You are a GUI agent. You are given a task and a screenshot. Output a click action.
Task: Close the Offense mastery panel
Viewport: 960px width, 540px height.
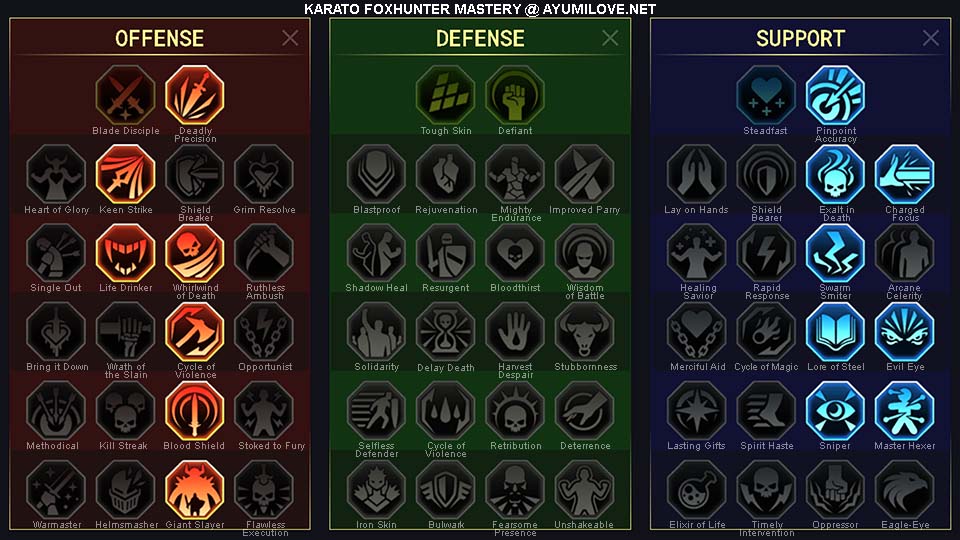pyautogui.click(x=290, y=38)
